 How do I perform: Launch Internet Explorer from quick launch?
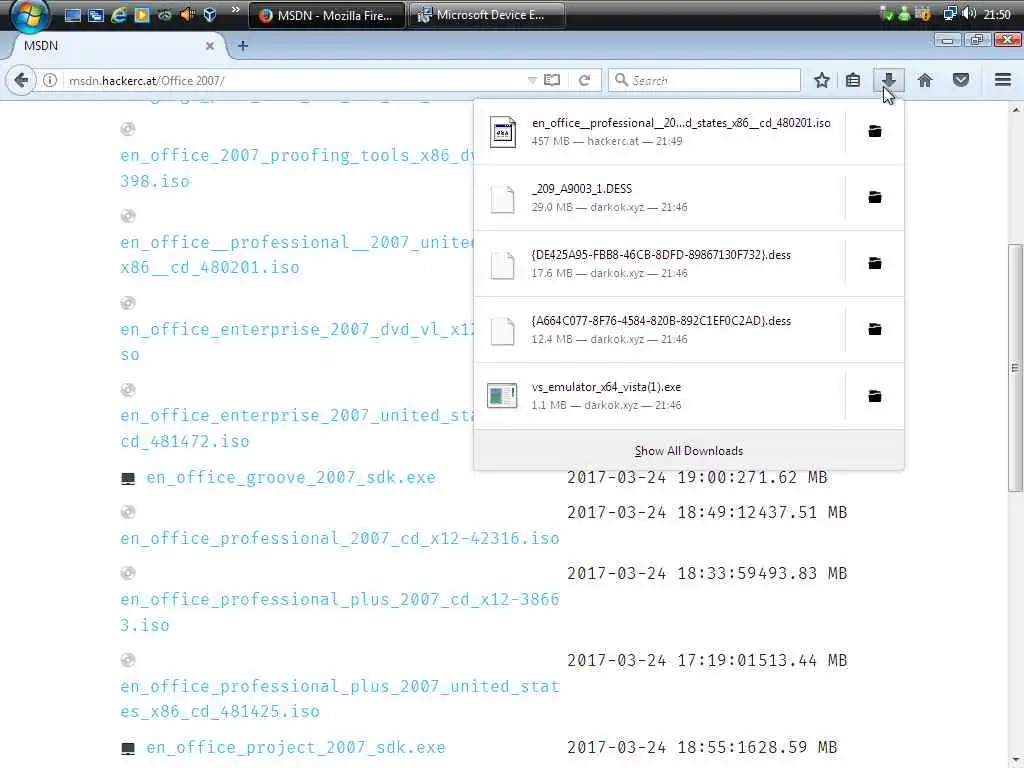click(x=118, y=15)
